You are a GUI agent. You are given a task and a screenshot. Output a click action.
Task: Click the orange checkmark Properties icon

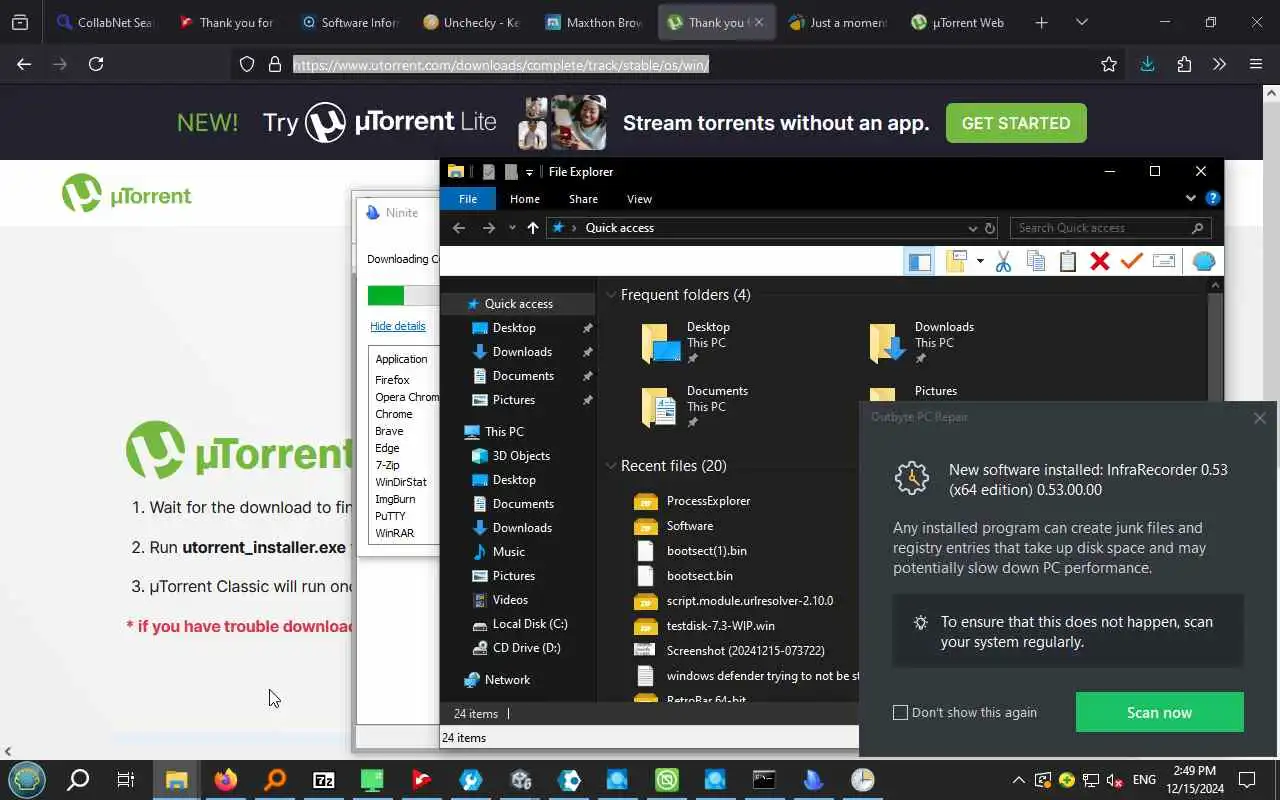pyautogui.click(x=1132, y=261)
